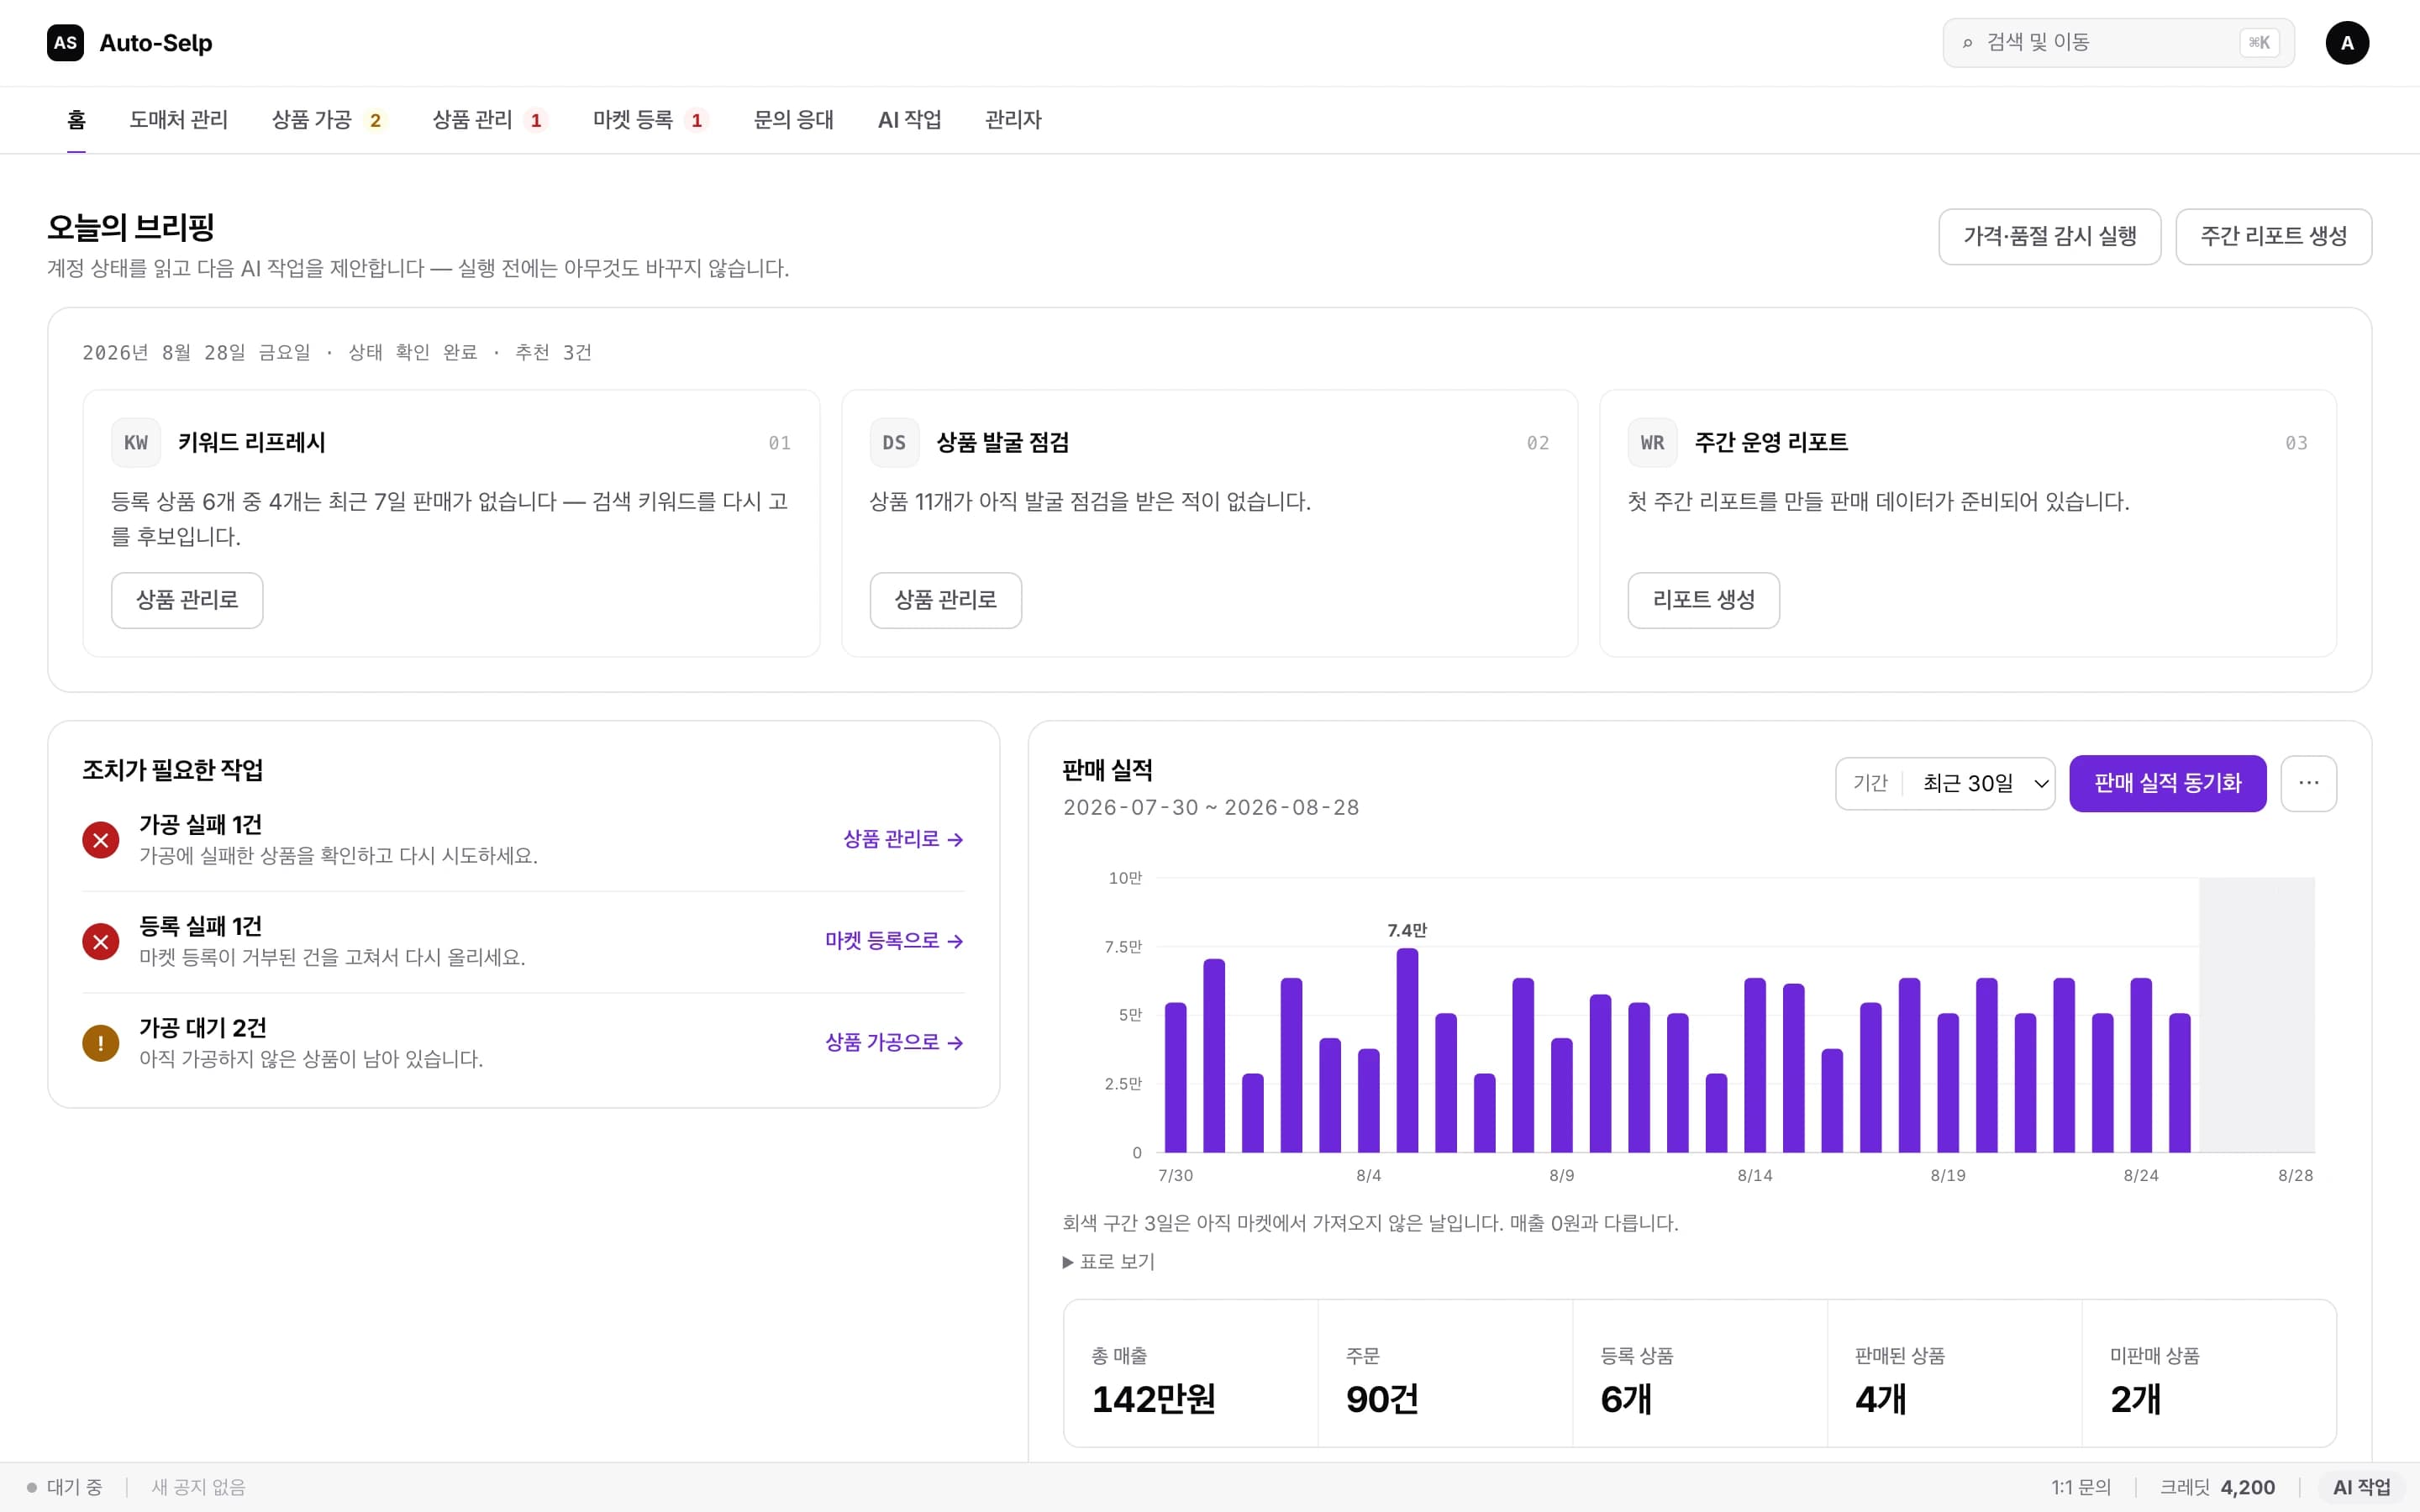This screenshot has height=1512, width=2420.
Task: Focus the 검색 및 이동 search field
Action: [2118, 43]
